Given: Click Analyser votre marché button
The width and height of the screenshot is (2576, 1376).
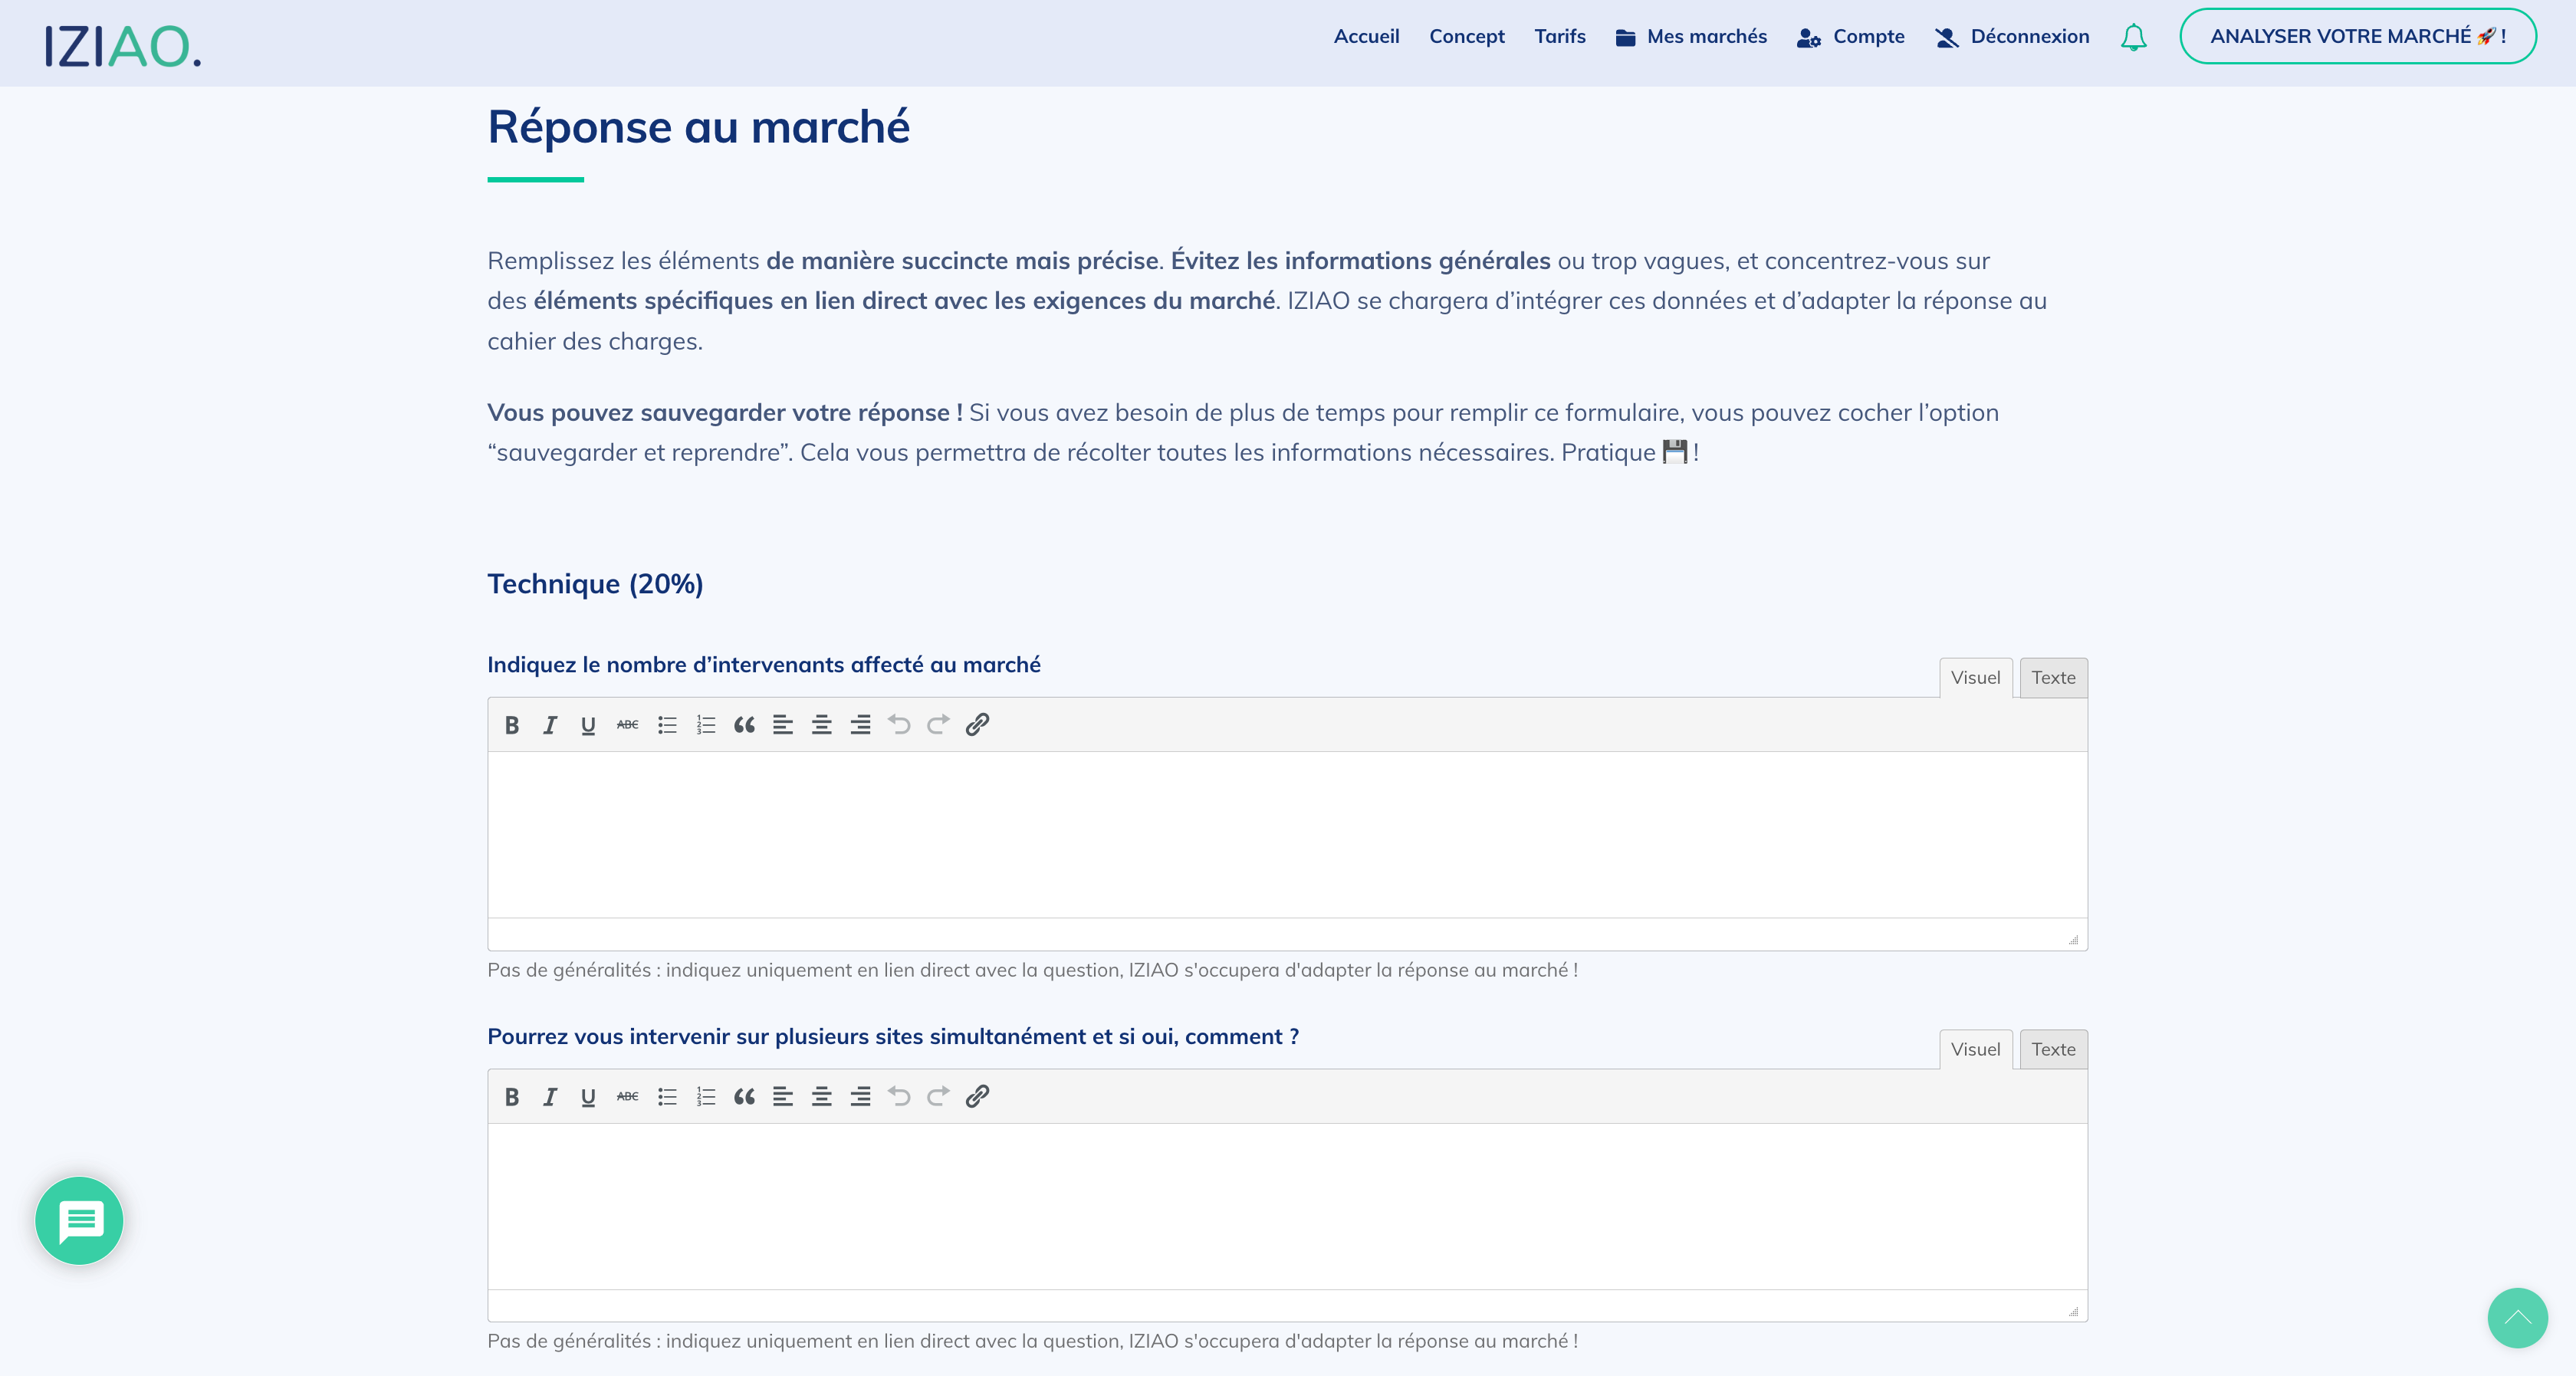Looking at the screenshot, I should 2358,36.
